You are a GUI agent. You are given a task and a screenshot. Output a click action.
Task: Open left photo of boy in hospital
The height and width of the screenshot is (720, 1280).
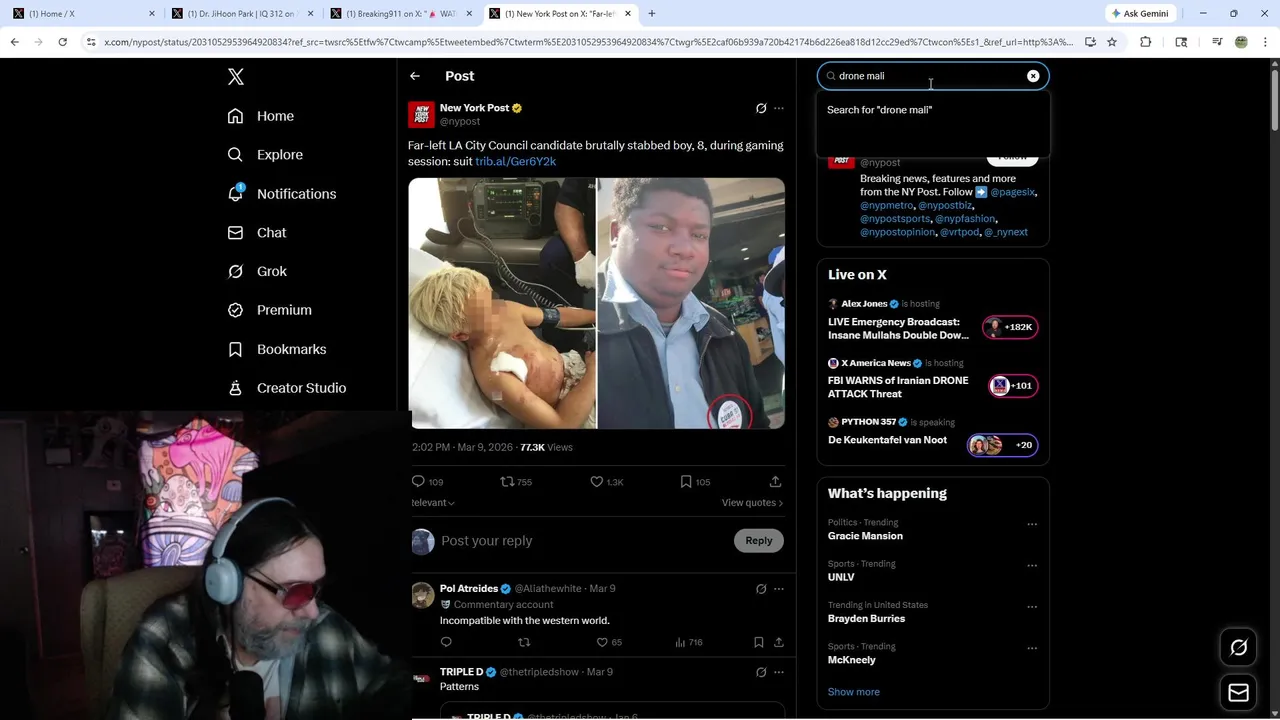tap(502, 303)
